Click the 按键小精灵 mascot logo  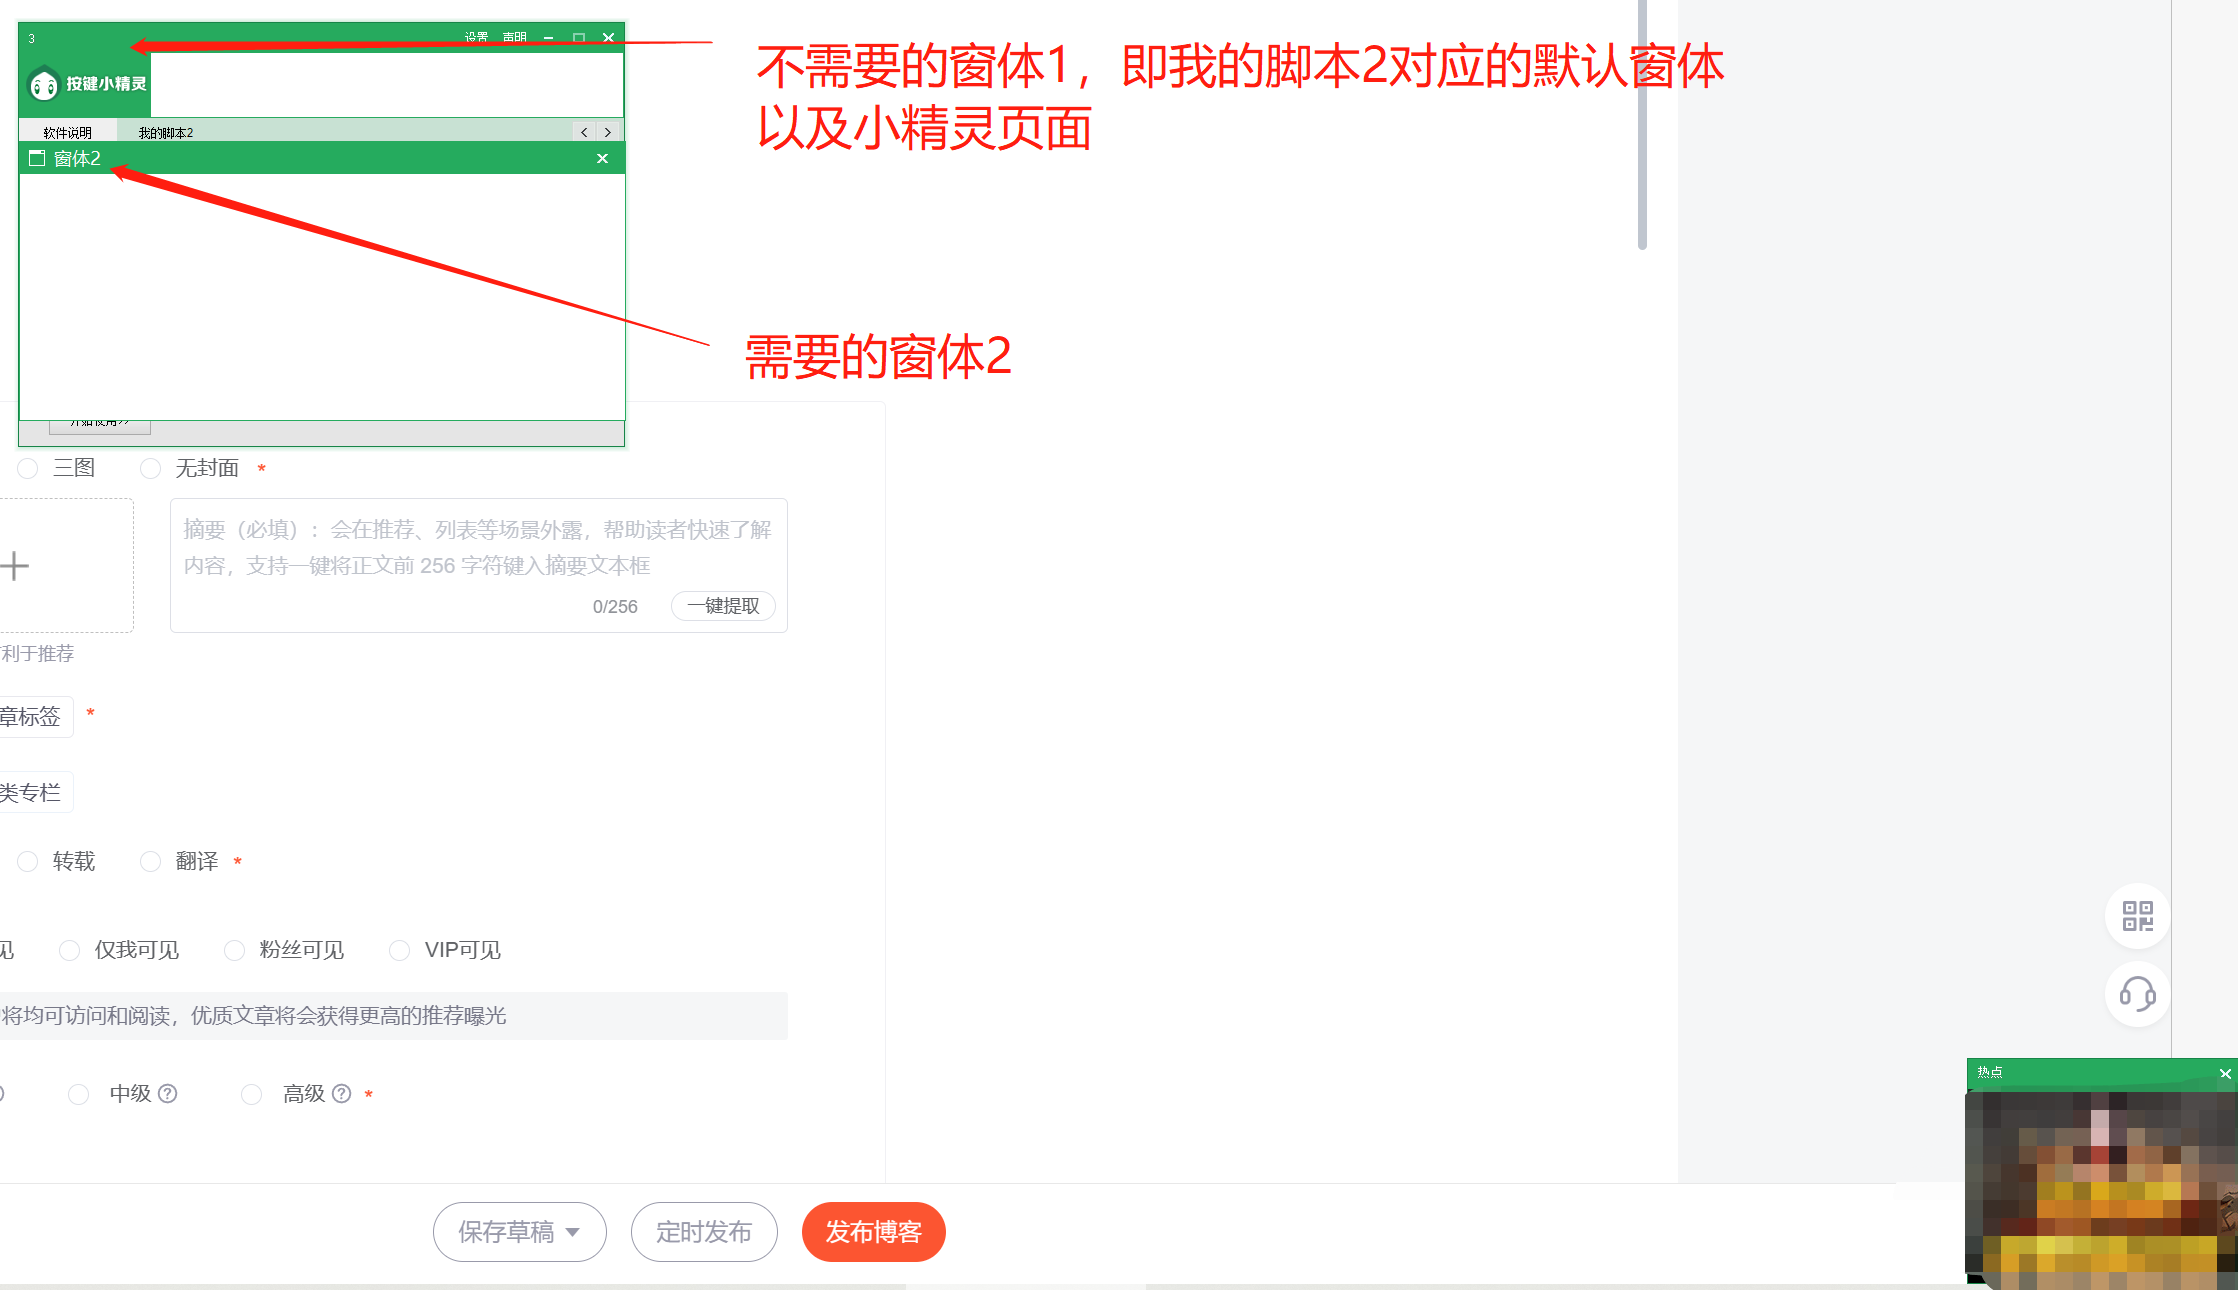pyautogui.click(x=44, y=85)
